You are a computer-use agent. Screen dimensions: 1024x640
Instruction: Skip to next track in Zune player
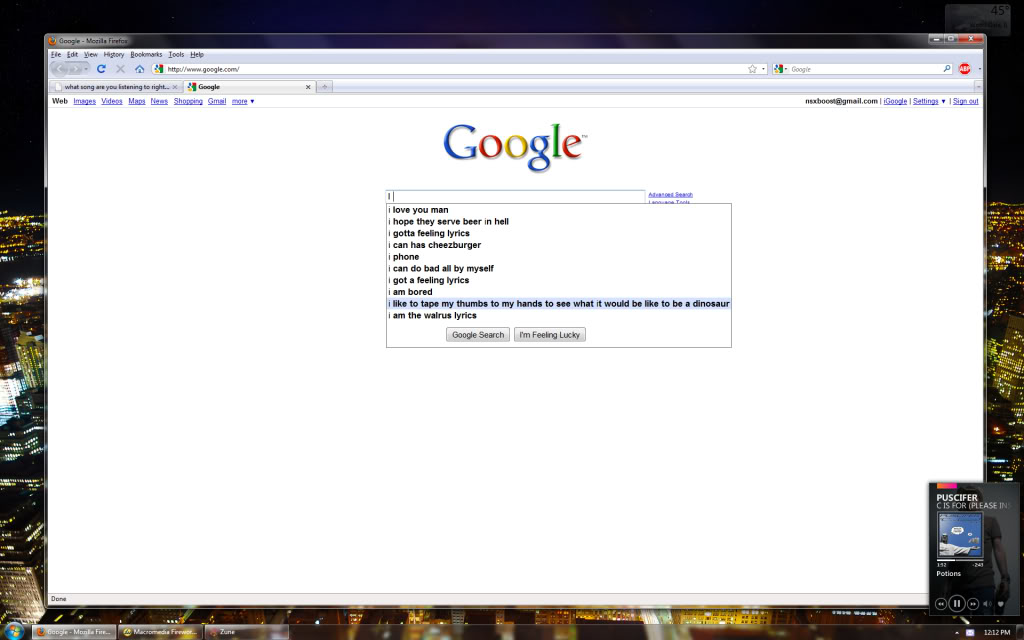point(973,604)
